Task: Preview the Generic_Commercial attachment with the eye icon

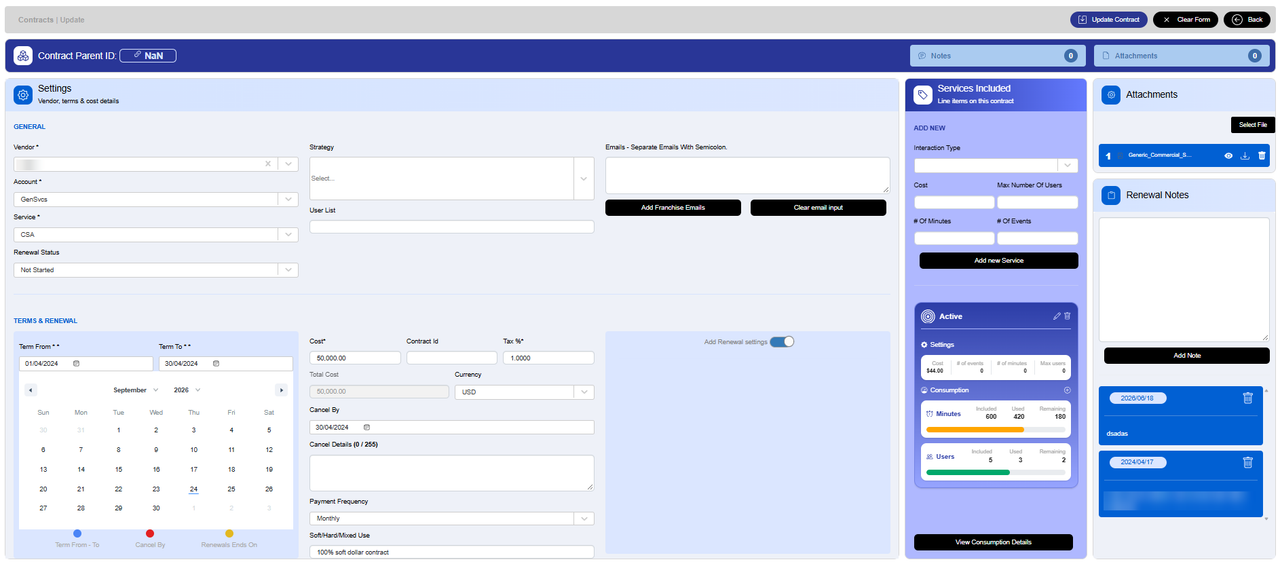Action: (1228, 155)
